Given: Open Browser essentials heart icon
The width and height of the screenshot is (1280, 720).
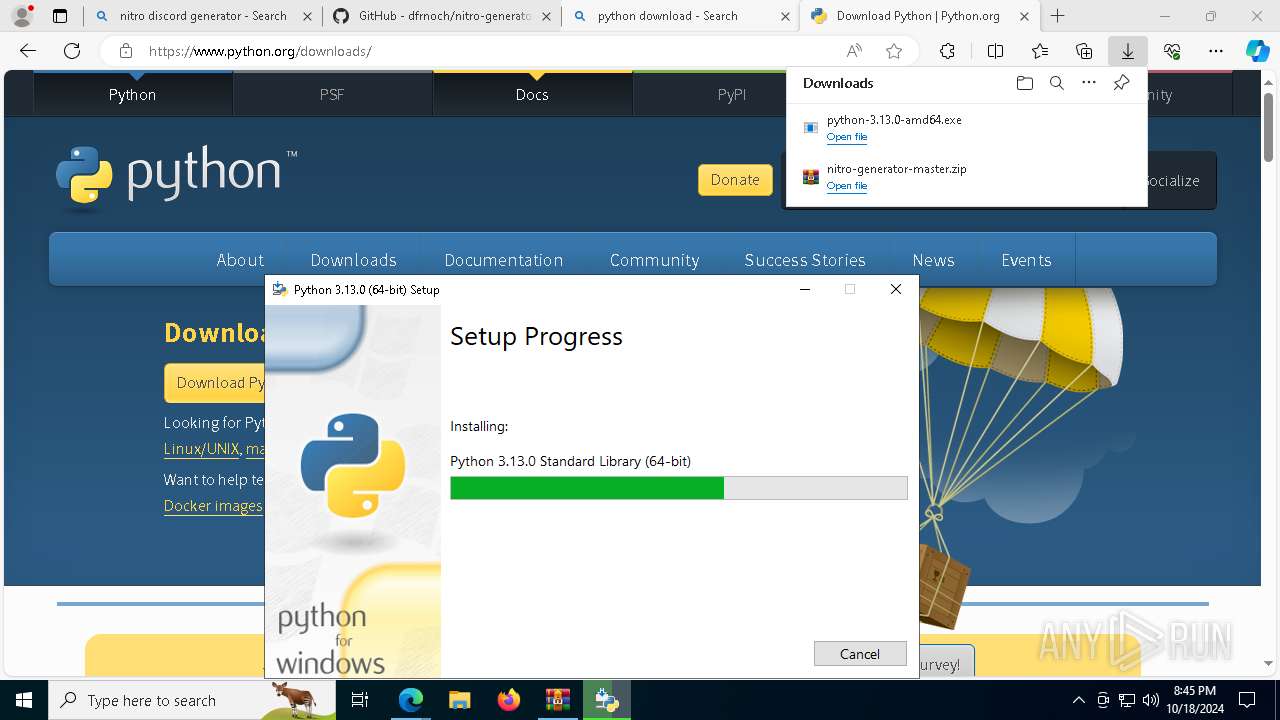Looking at the screenshot, I should coord(1172,51).
